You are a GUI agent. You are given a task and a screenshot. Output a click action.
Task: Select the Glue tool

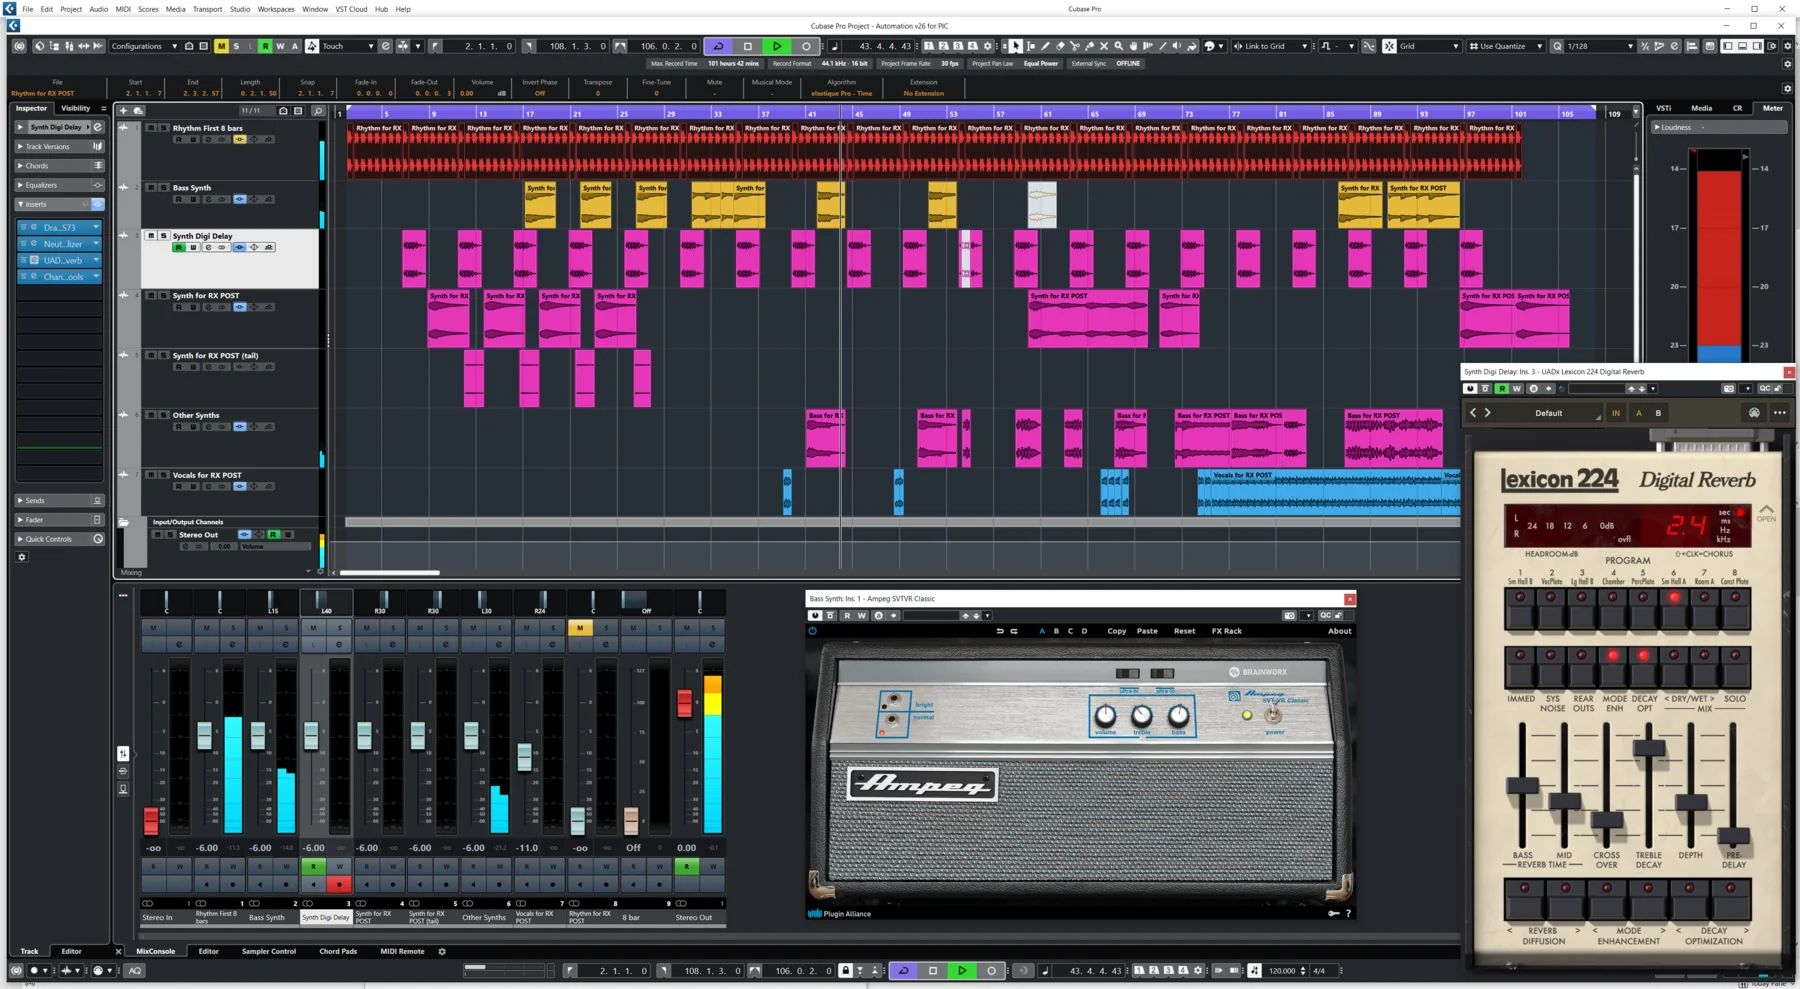click(x=1090, y=46)
